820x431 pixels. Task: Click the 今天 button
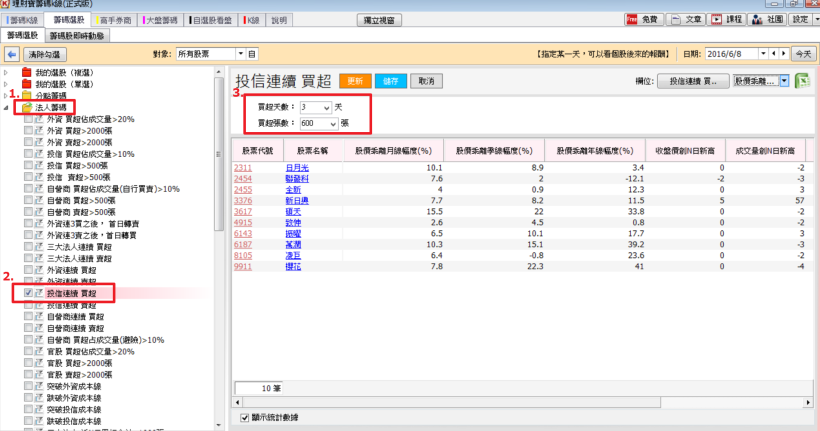803,53
